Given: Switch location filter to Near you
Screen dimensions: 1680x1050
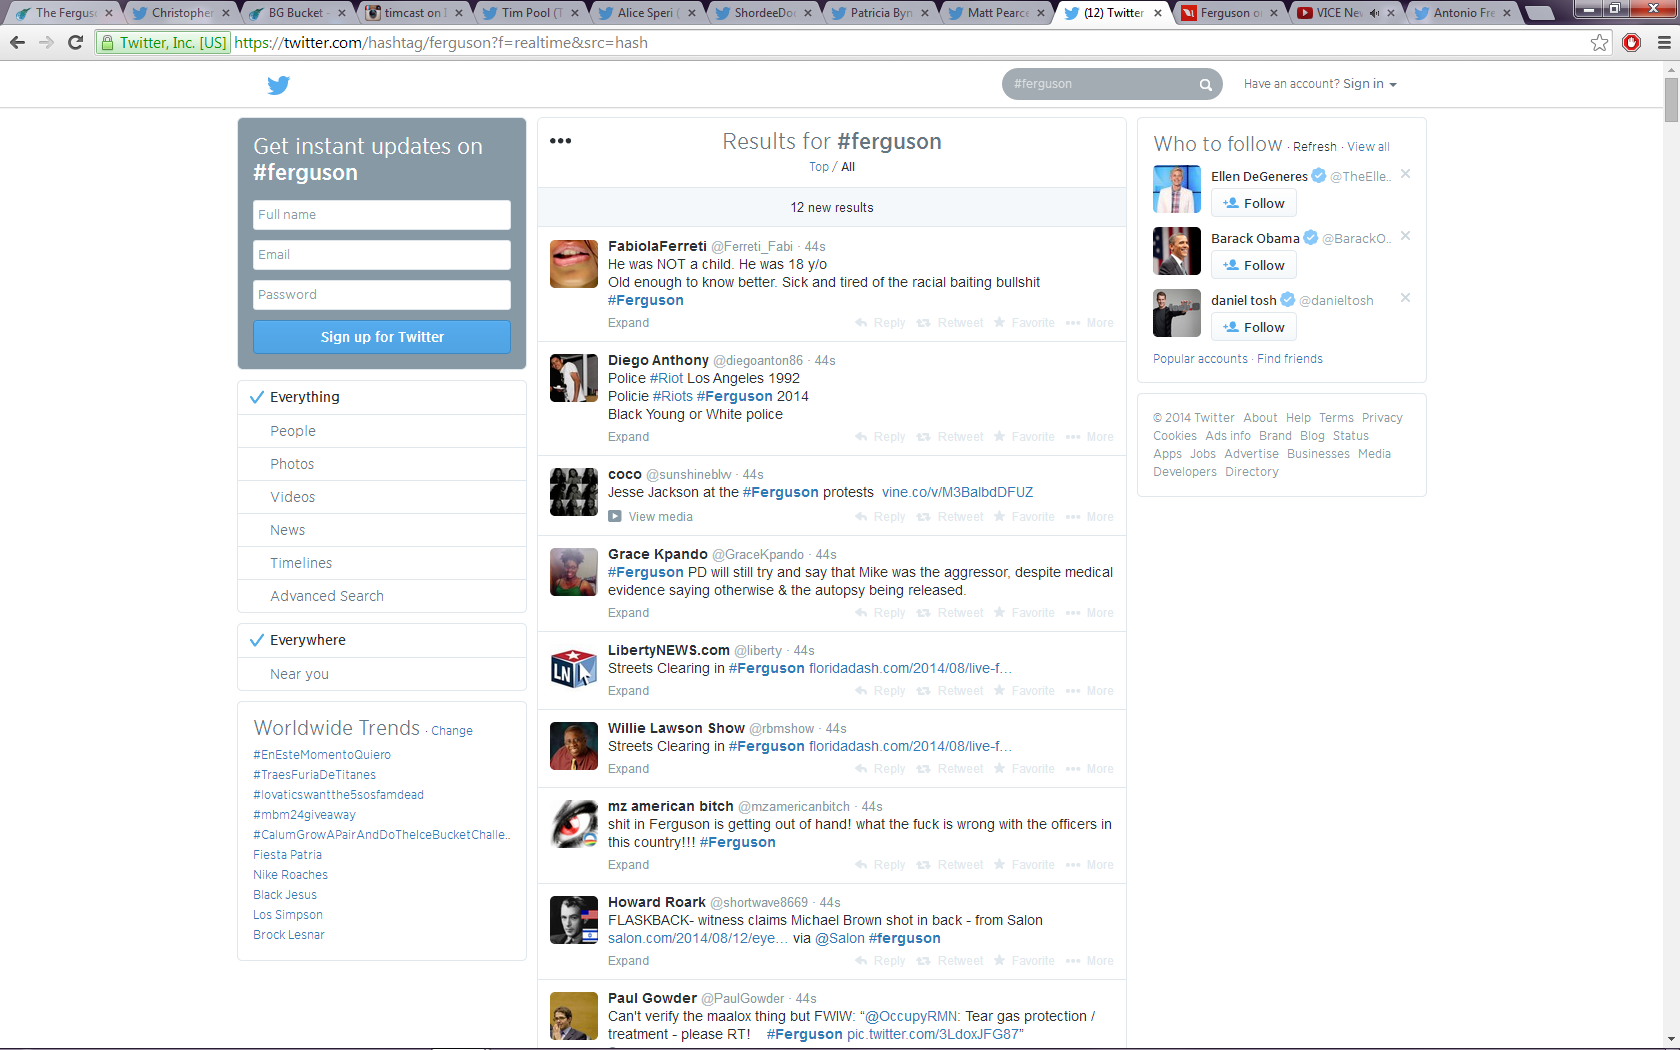Looking at the screenshot, I should click(x=382, y=674).
